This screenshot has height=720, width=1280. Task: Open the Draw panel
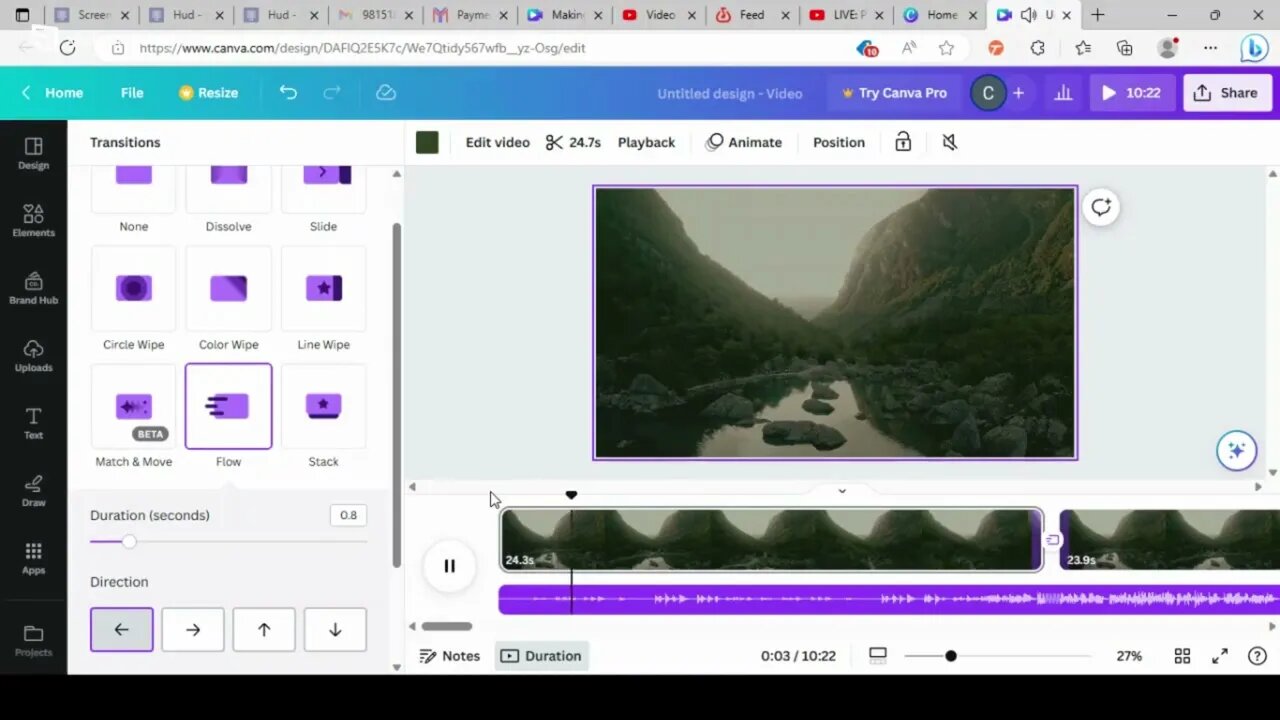click(33, 490)
